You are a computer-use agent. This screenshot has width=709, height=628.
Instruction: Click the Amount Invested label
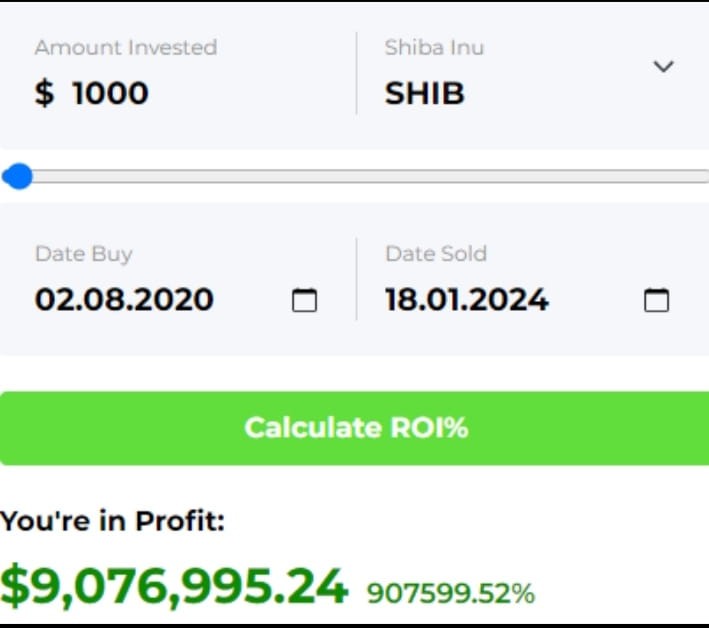point(126,47)
